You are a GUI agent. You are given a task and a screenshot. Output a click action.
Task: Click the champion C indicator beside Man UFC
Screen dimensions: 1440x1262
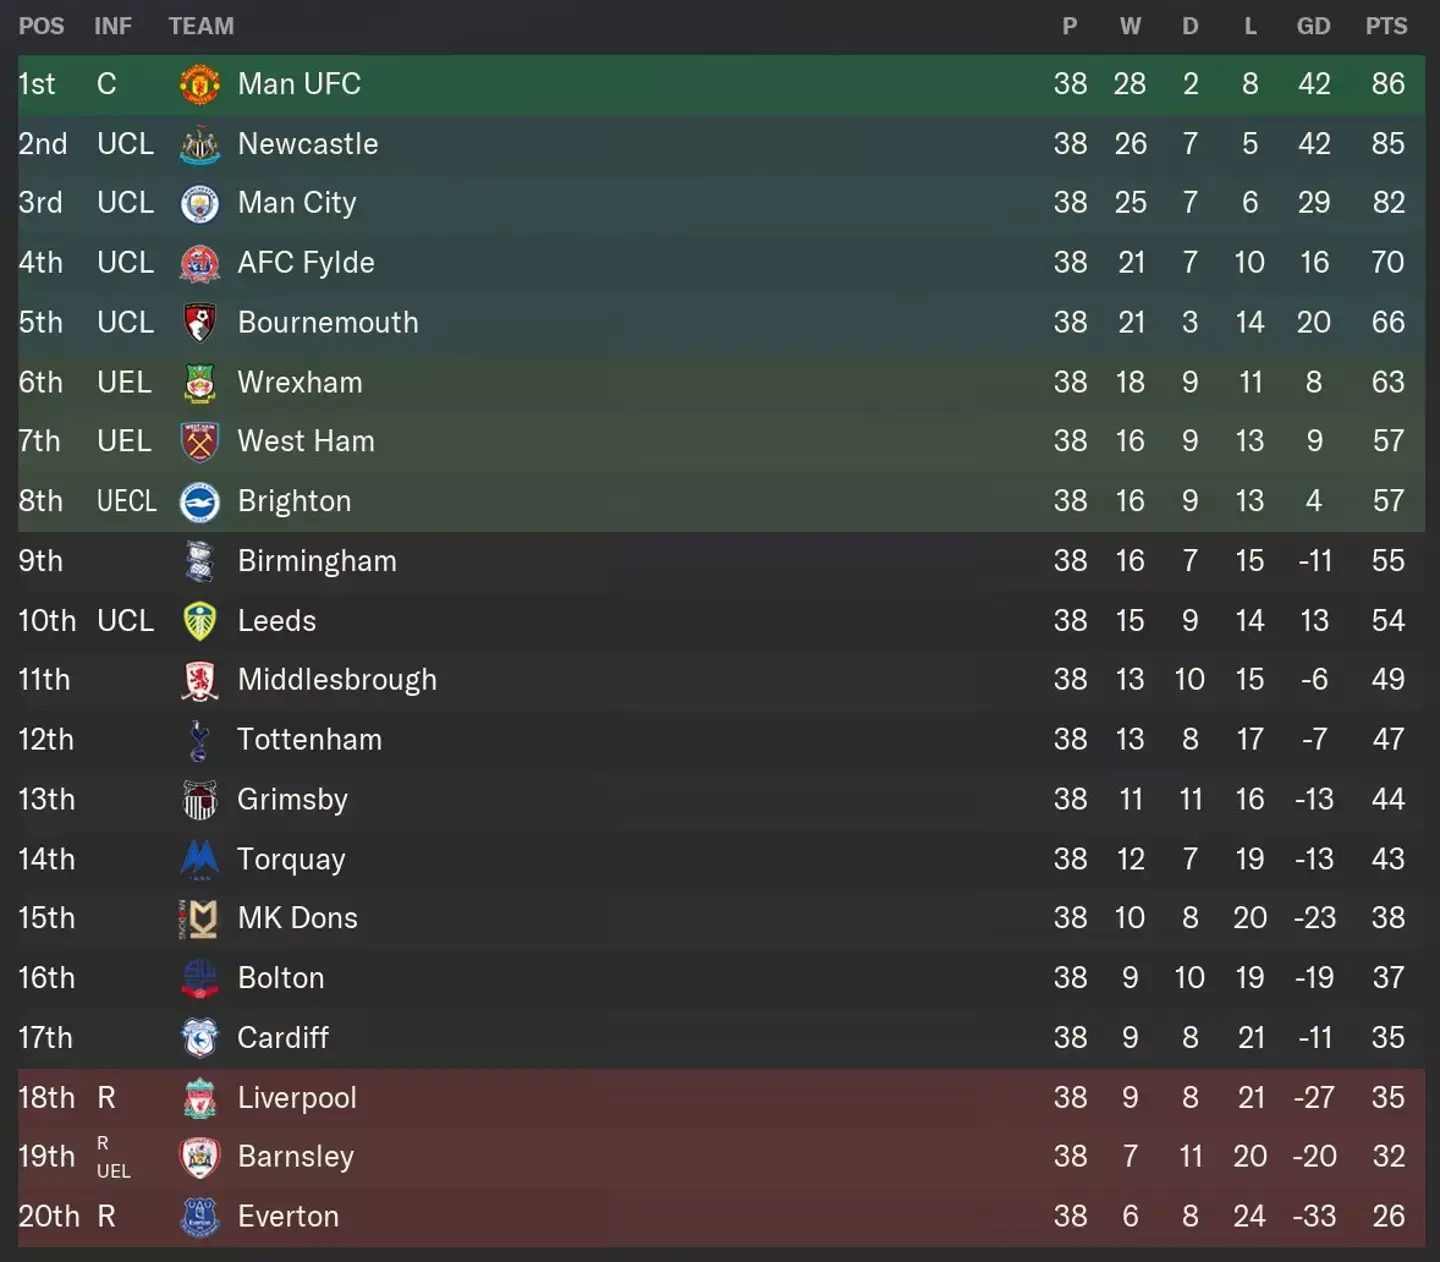tap(106, 84)
